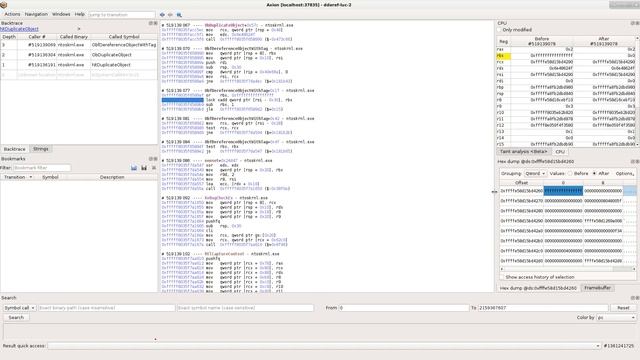
Task: Click the back navigation arrow in toolbar
Action: coord(162,15)
